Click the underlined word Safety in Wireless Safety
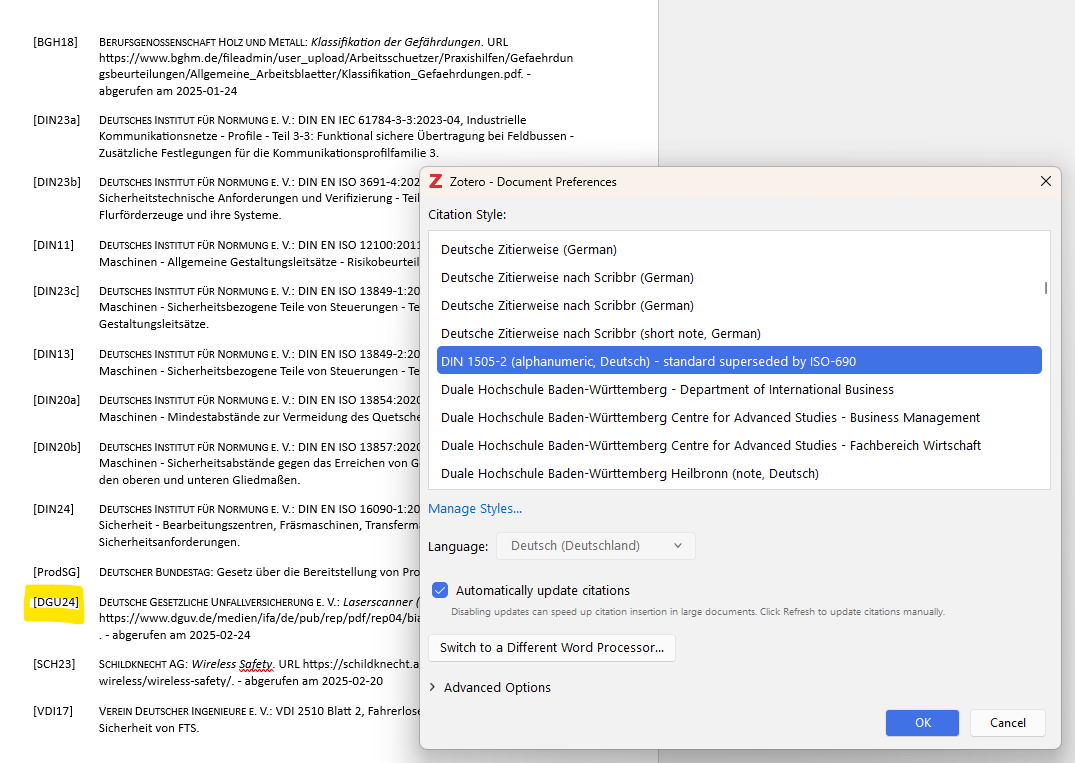The height and width of the screenshot is (763, 1075). tap(256, 664)
